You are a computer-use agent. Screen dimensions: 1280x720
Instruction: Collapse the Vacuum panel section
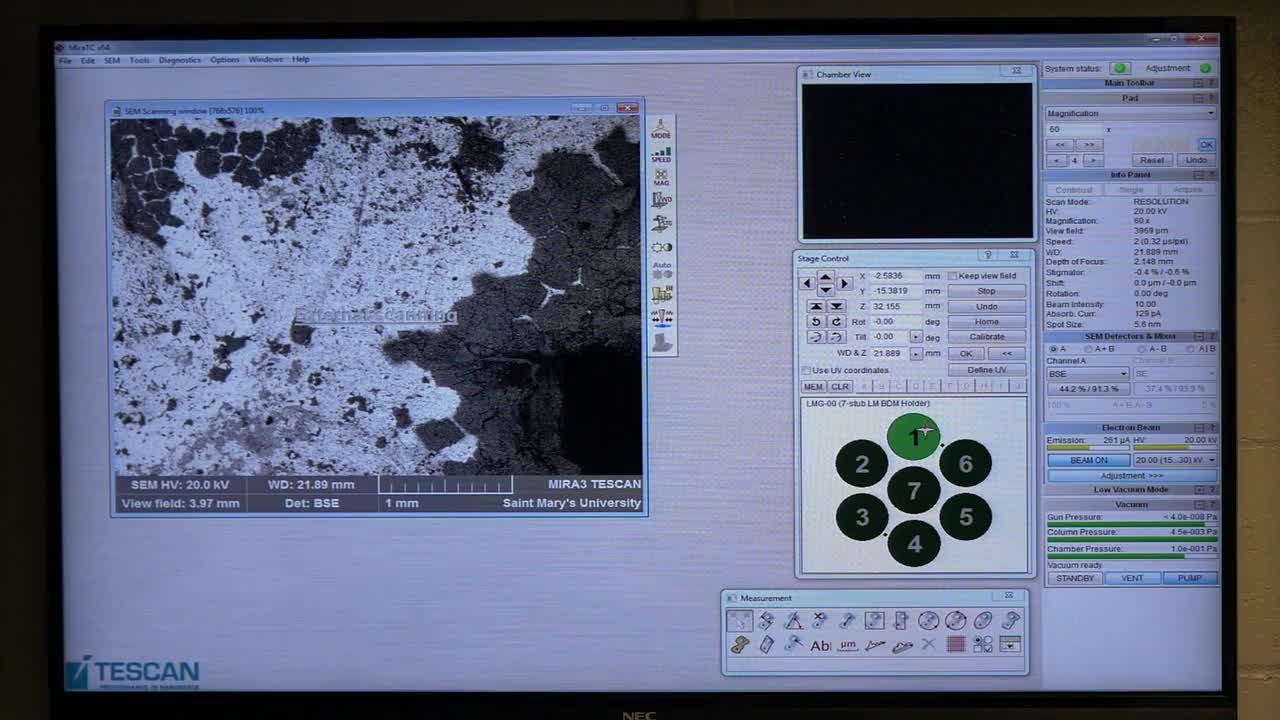1198,505
